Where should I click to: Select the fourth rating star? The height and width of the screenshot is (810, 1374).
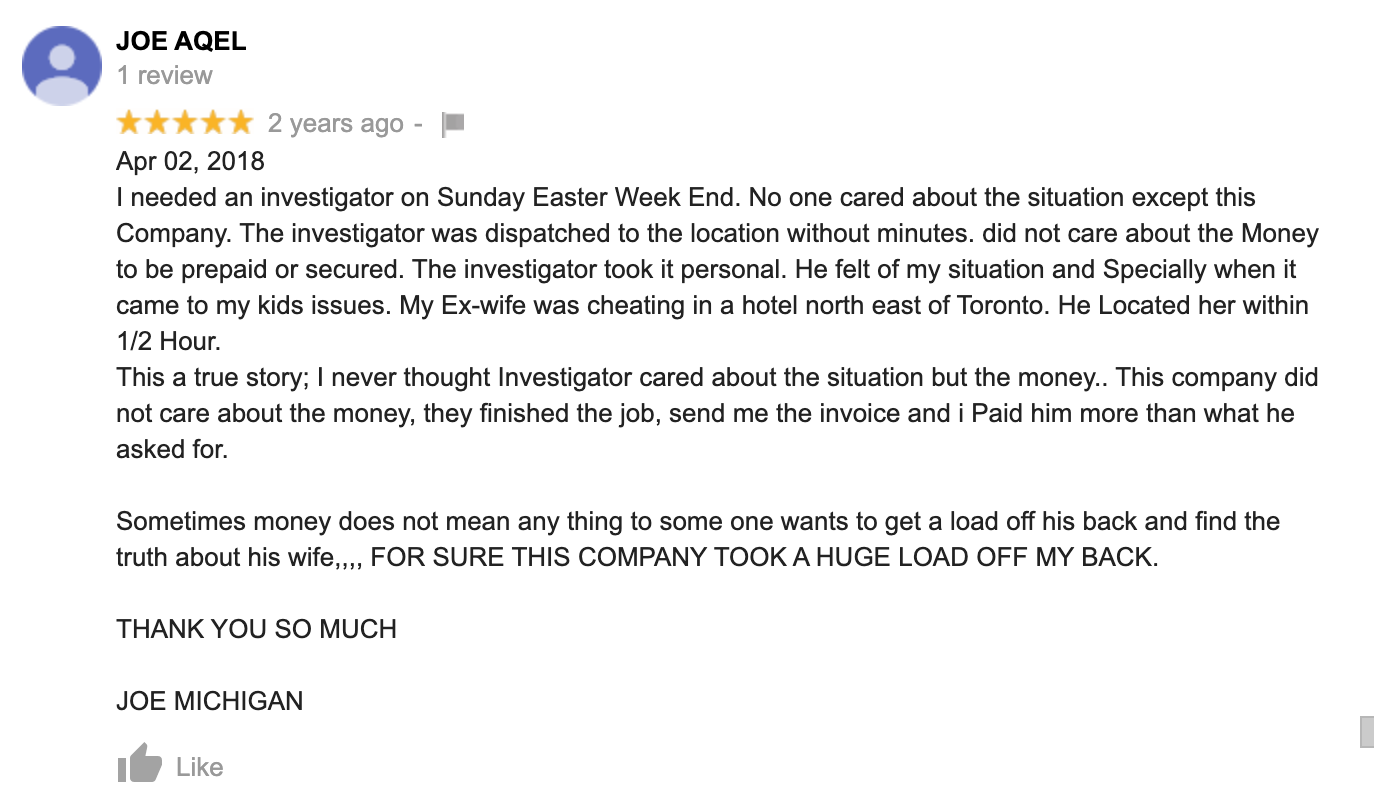click(x=212, y=121)
